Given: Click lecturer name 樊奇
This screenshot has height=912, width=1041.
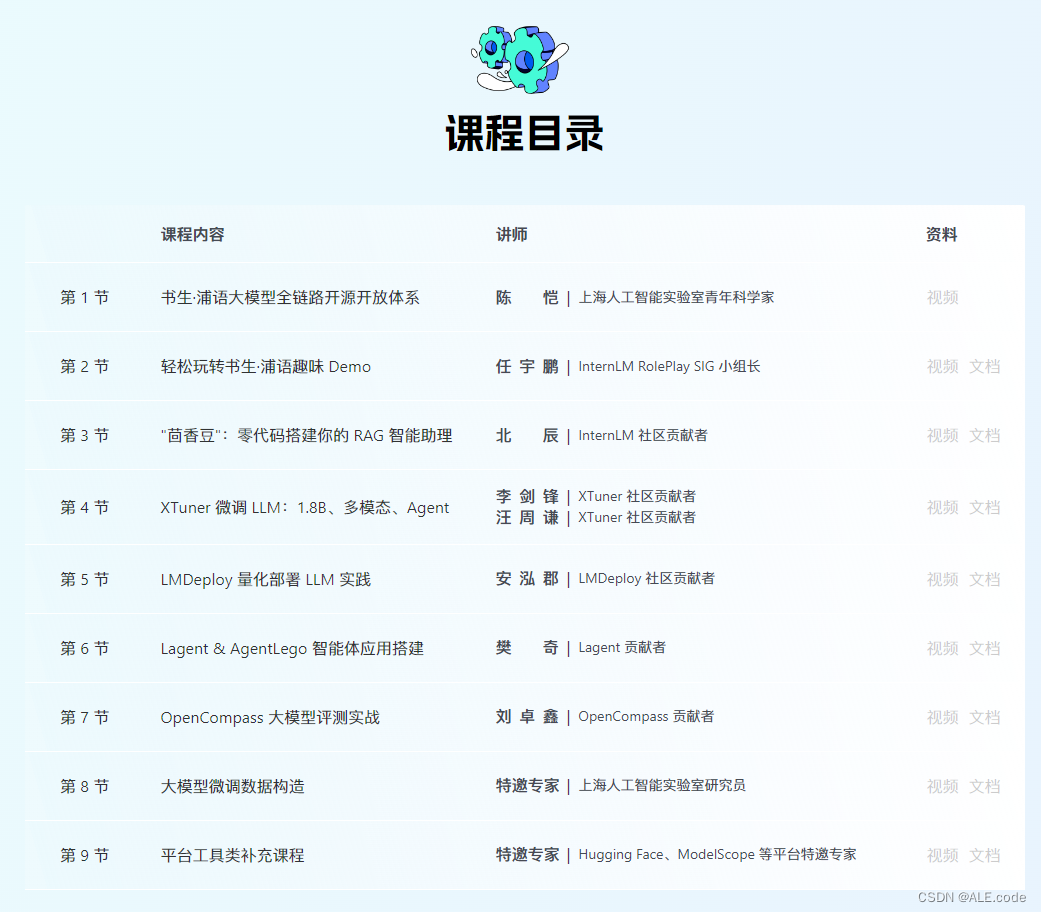Looking at the screenshot, I should click(527, 647).
